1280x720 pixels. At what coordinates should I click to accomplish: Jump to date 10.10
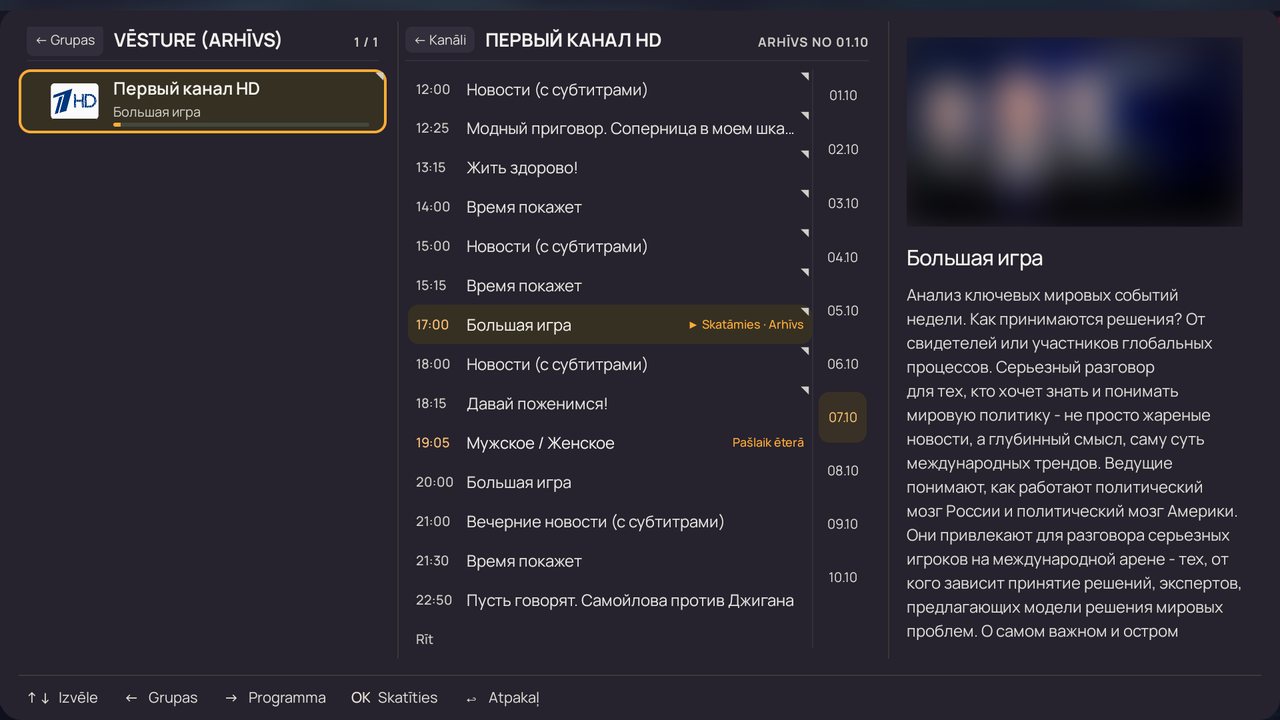[843, 578]
